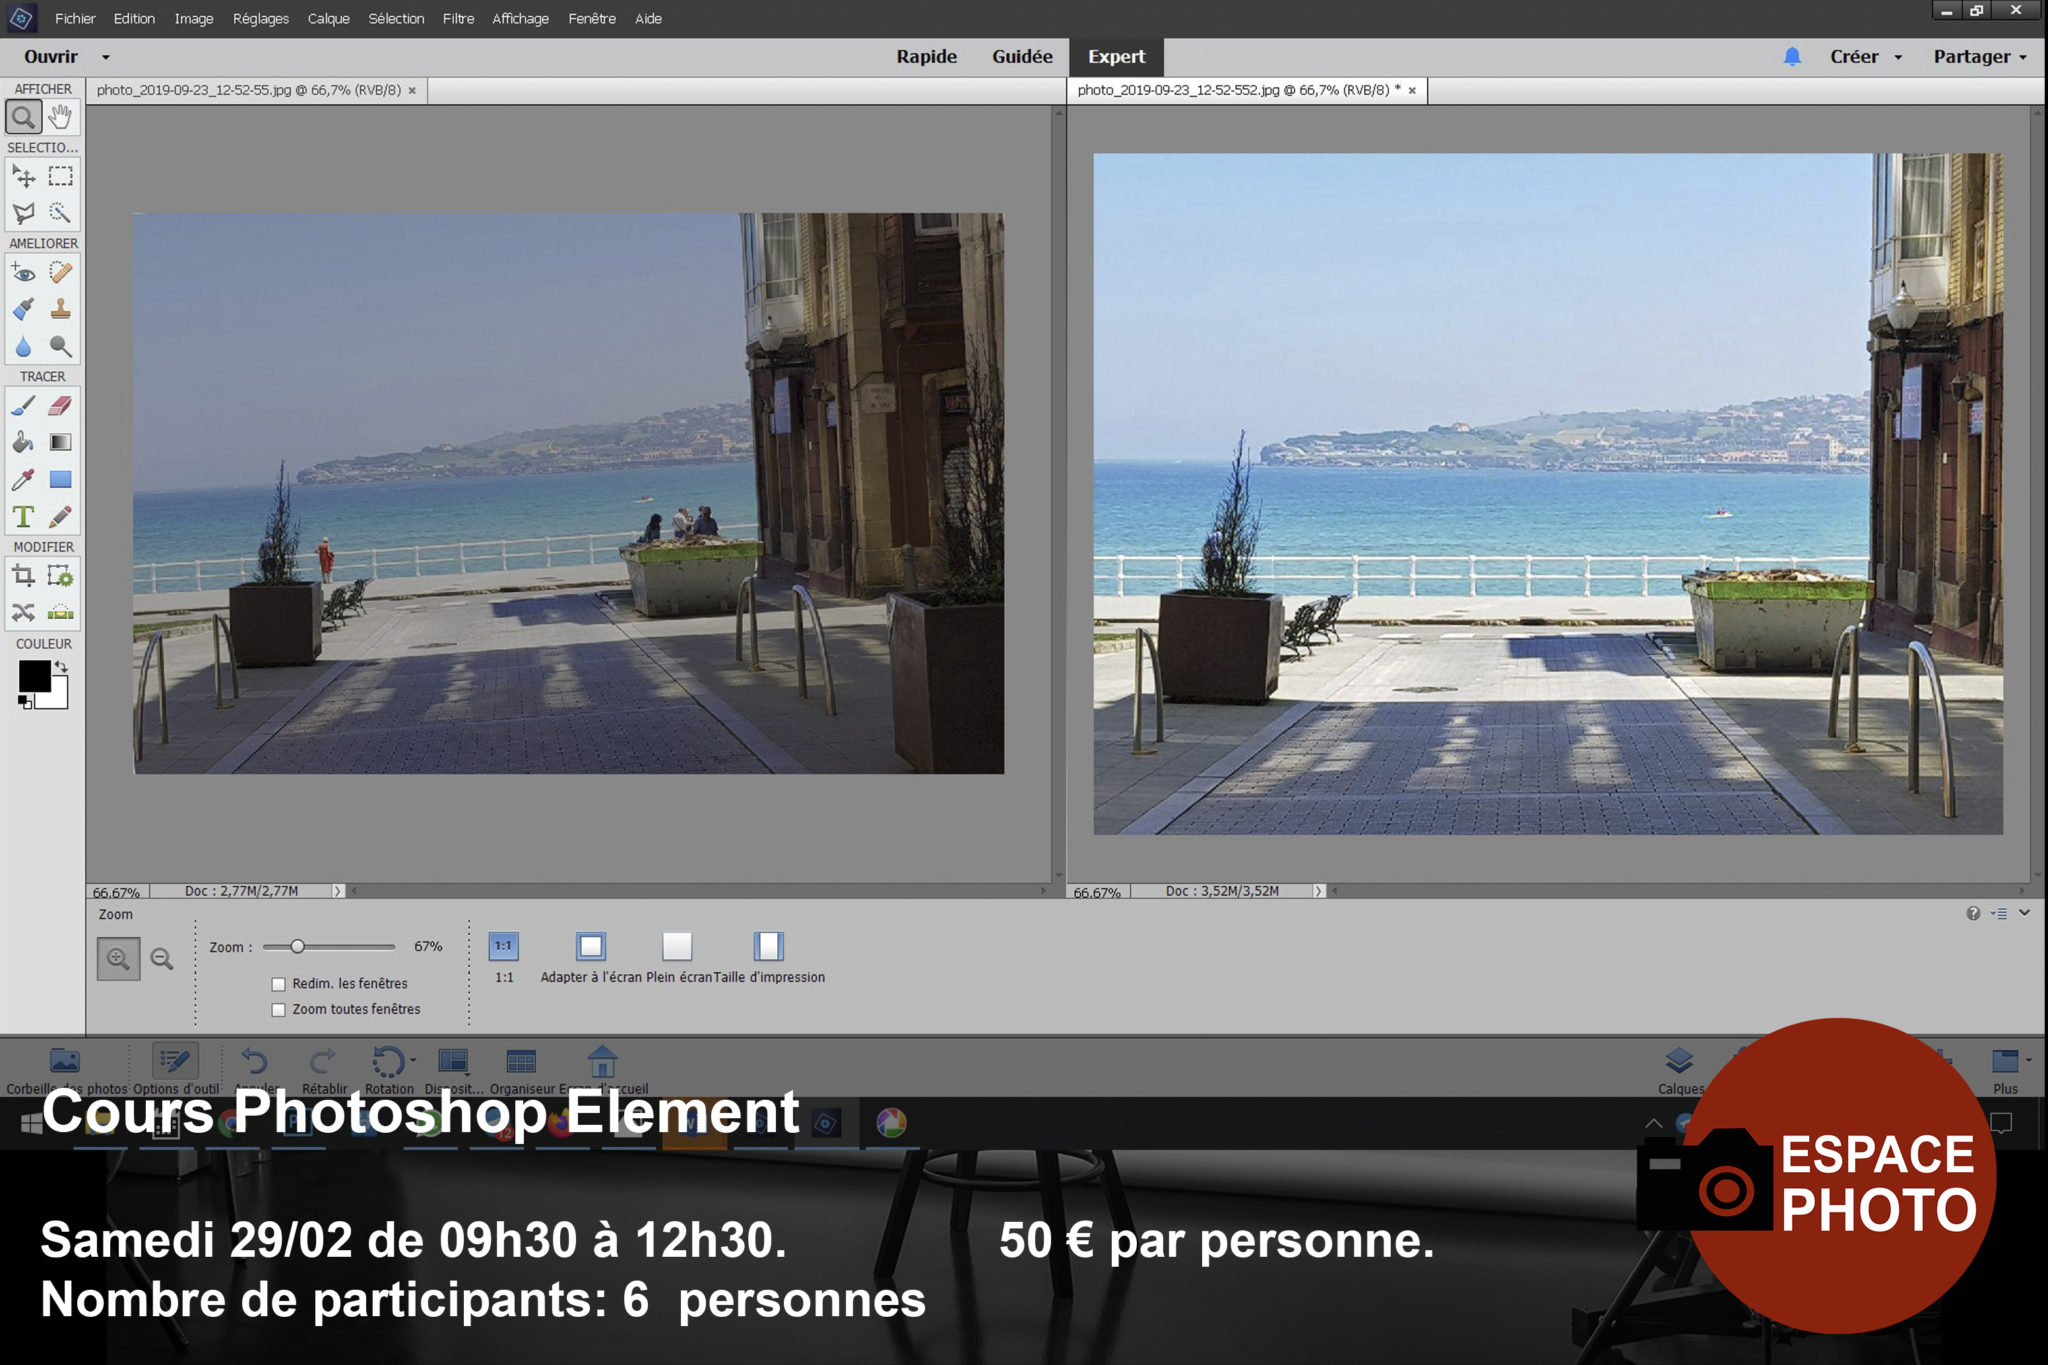This screenshot has height=1365, width=2048.
Task: Select the Sponge tool
Action: [60, 346]
